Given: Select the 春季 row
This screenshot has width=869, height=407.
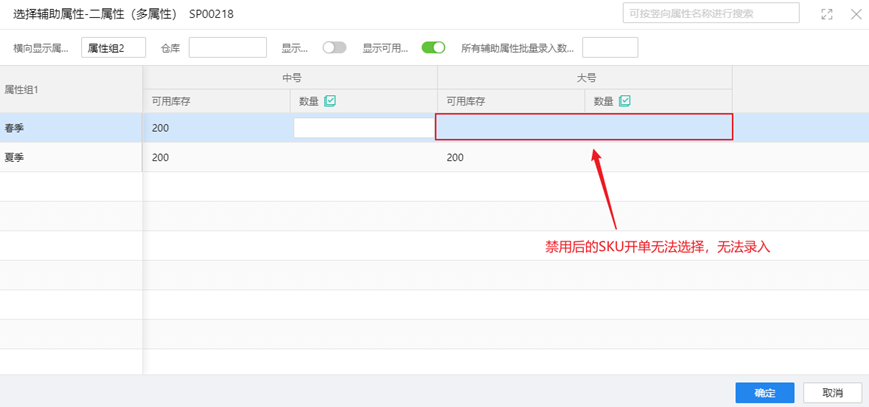Looking at the screenshot, I should pos(70,128).
